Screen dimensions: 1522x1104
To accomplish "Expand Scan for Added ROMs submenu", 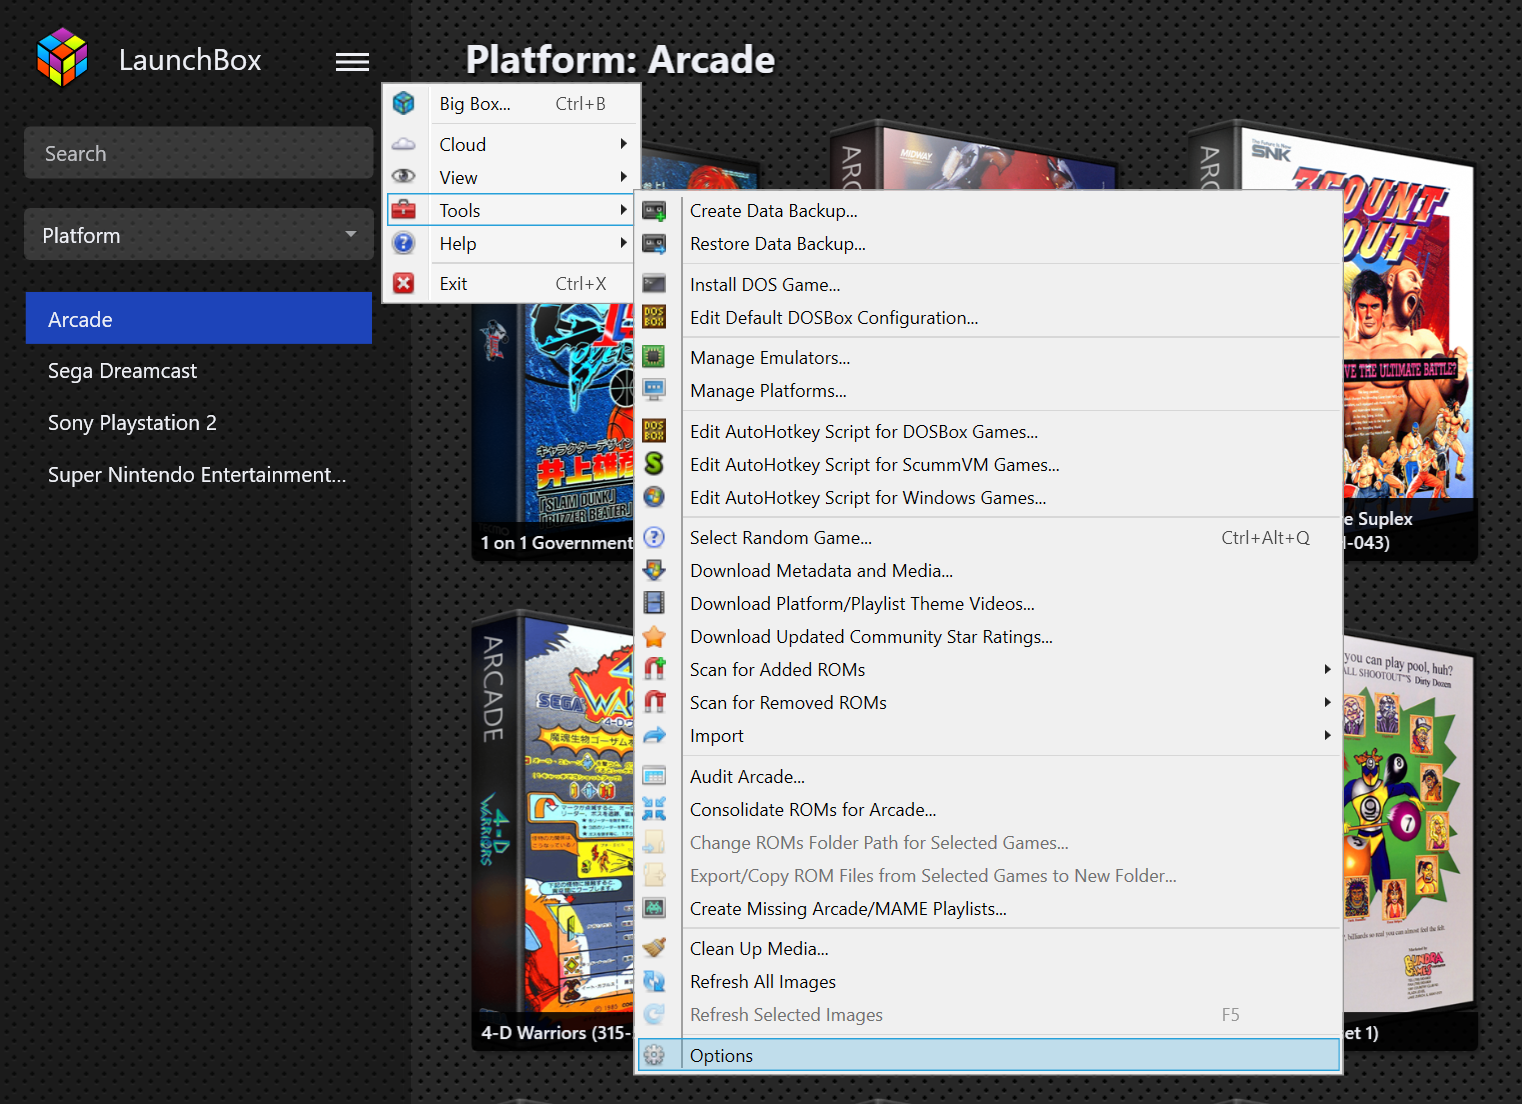I will [1327, 669].
